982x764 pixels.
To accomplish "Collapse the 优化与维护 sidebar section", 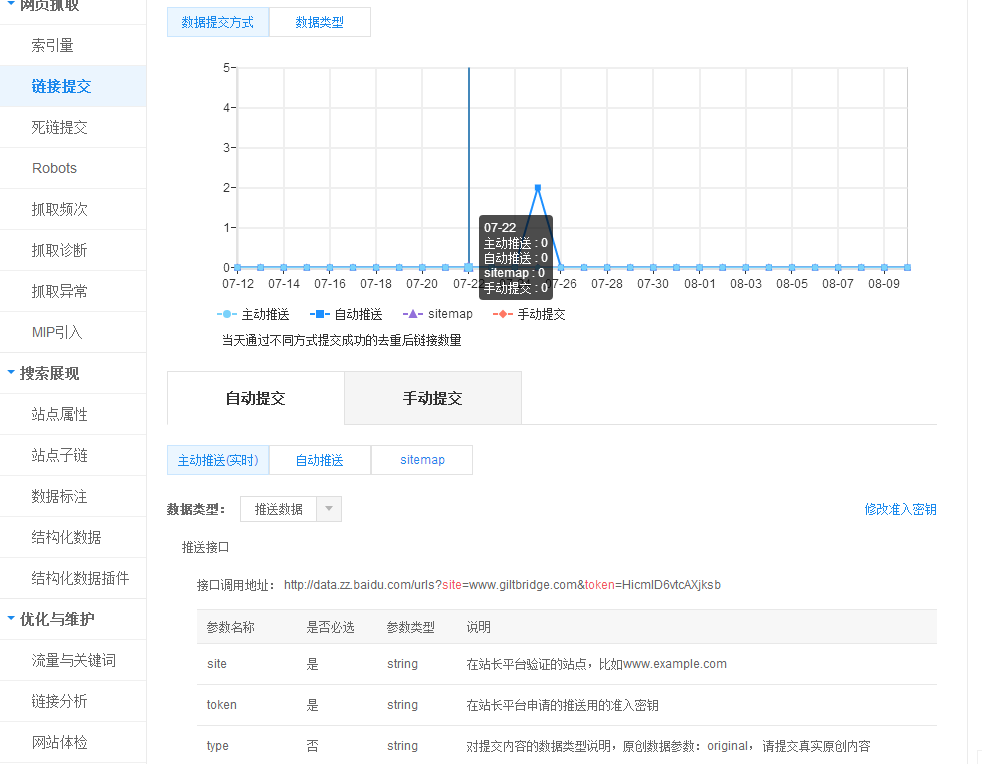I will point(12,619).
